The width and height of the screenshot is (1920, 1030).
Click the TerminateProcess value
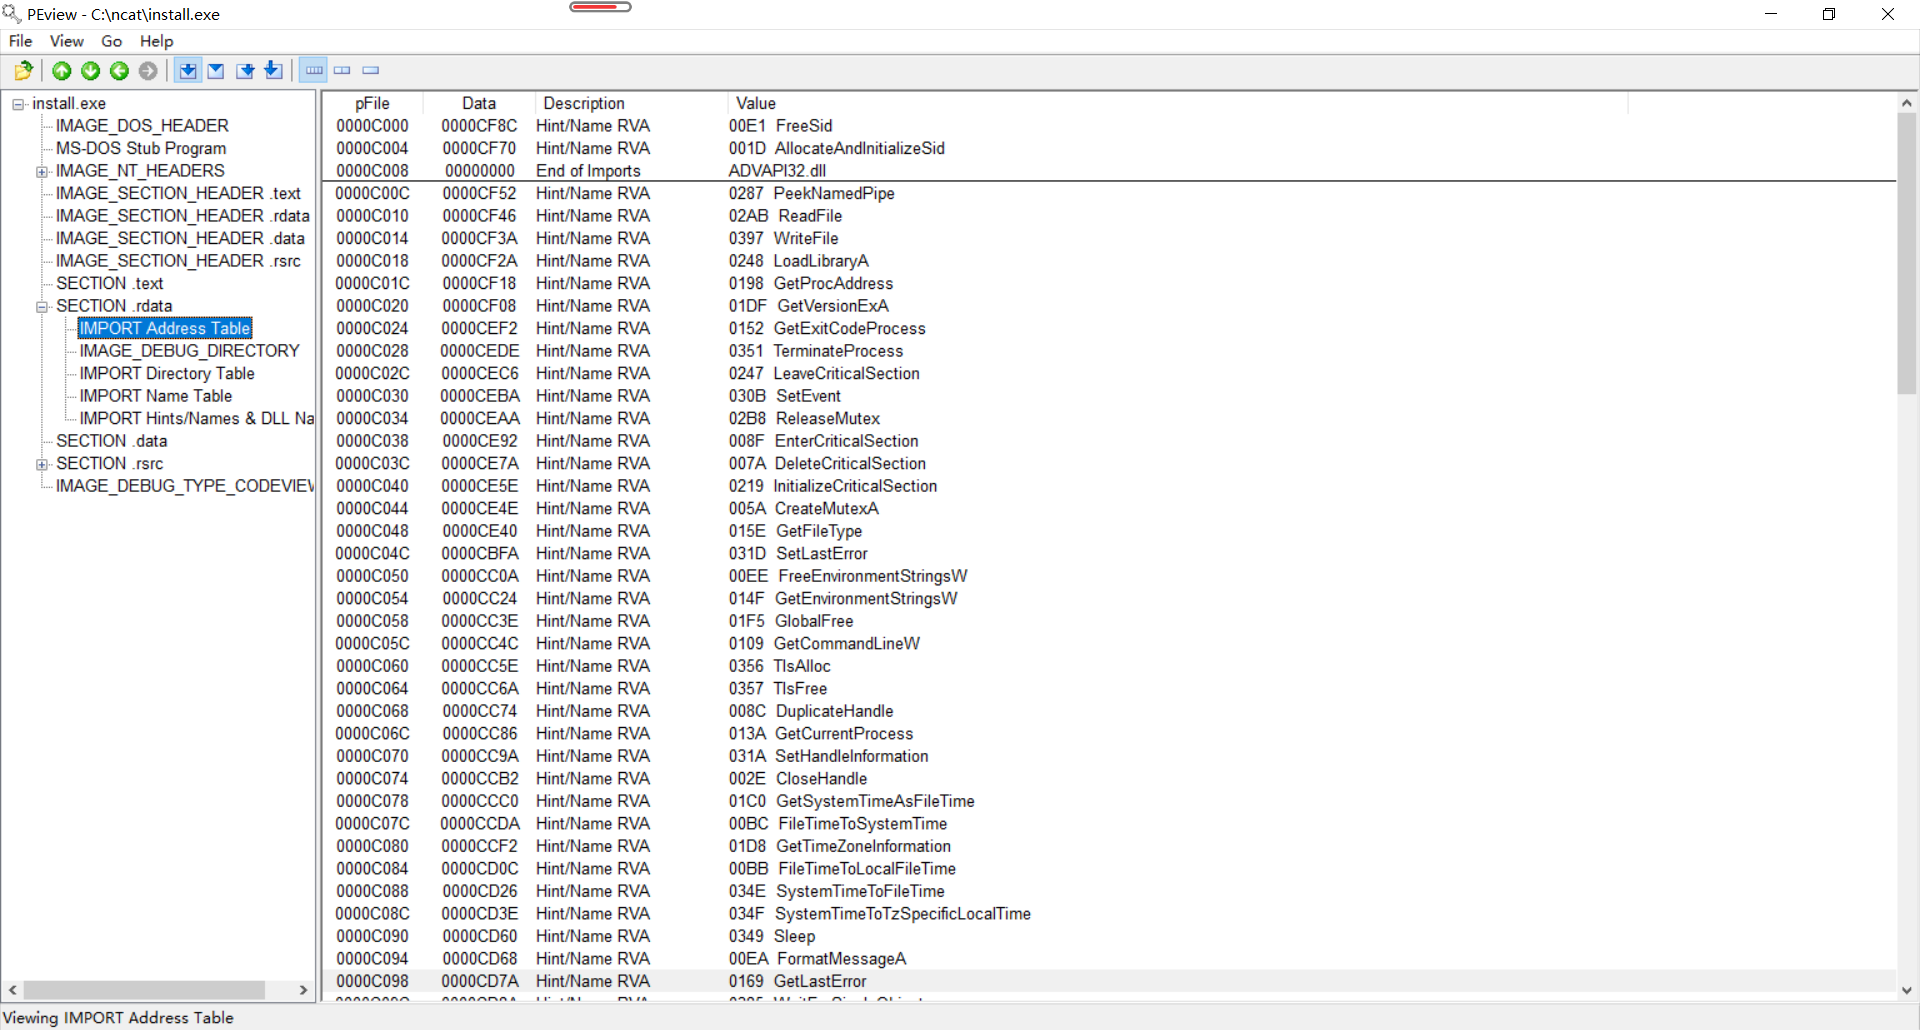coord(815,351)
